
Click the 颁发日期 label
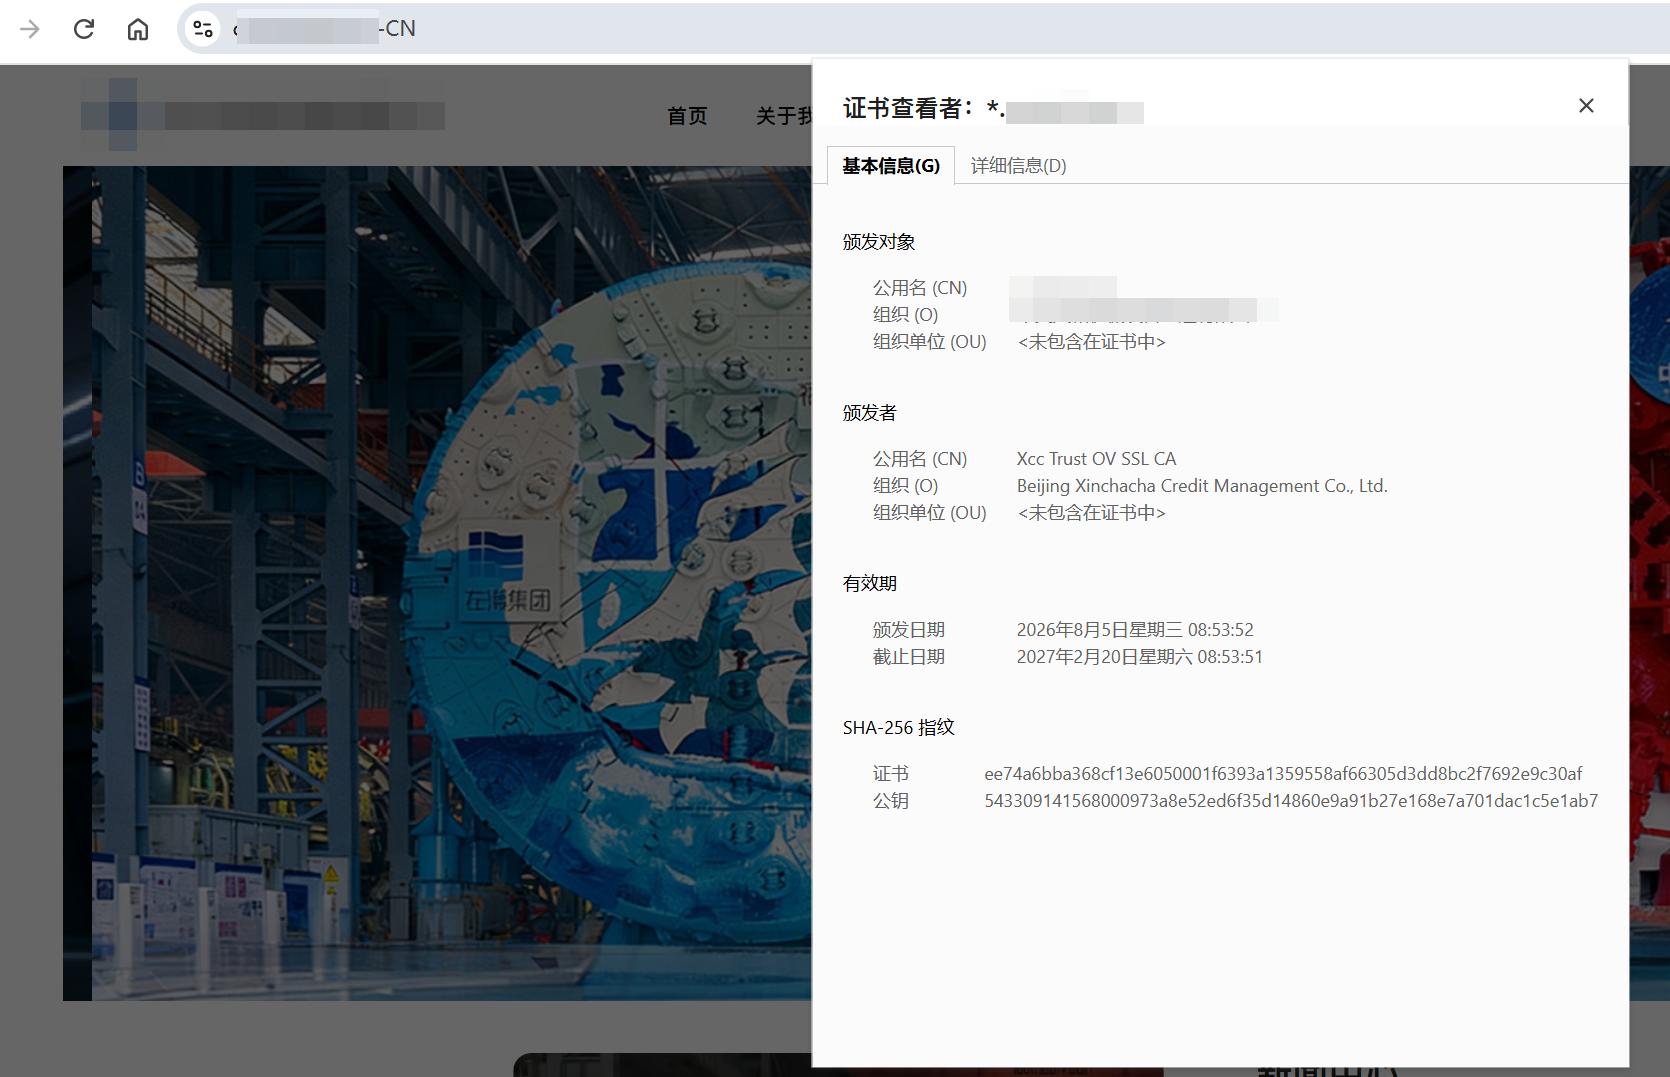click(909, 630)
